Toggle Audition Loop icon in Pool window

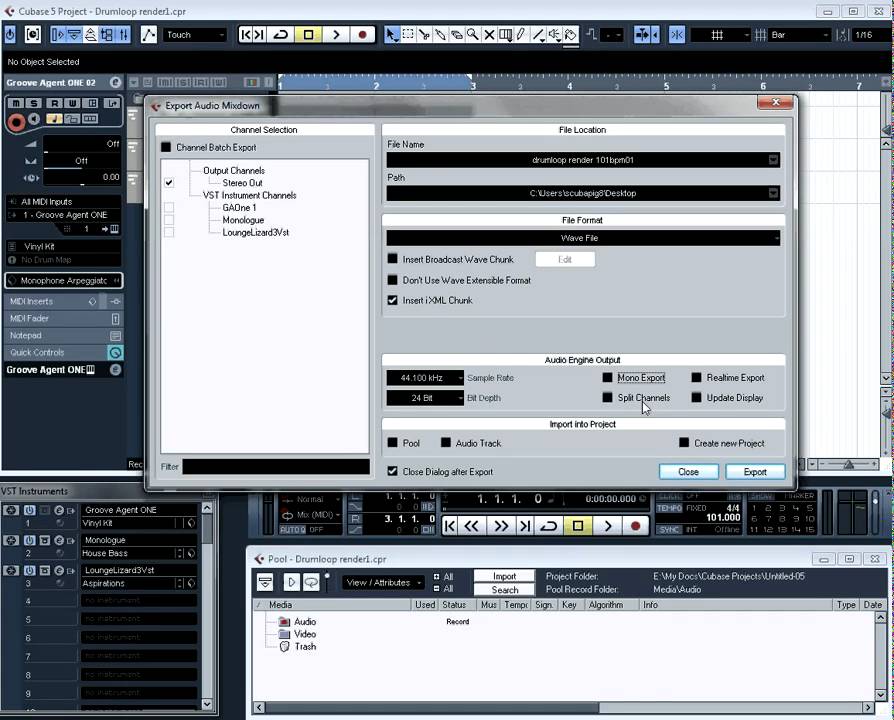coord(311,582)
